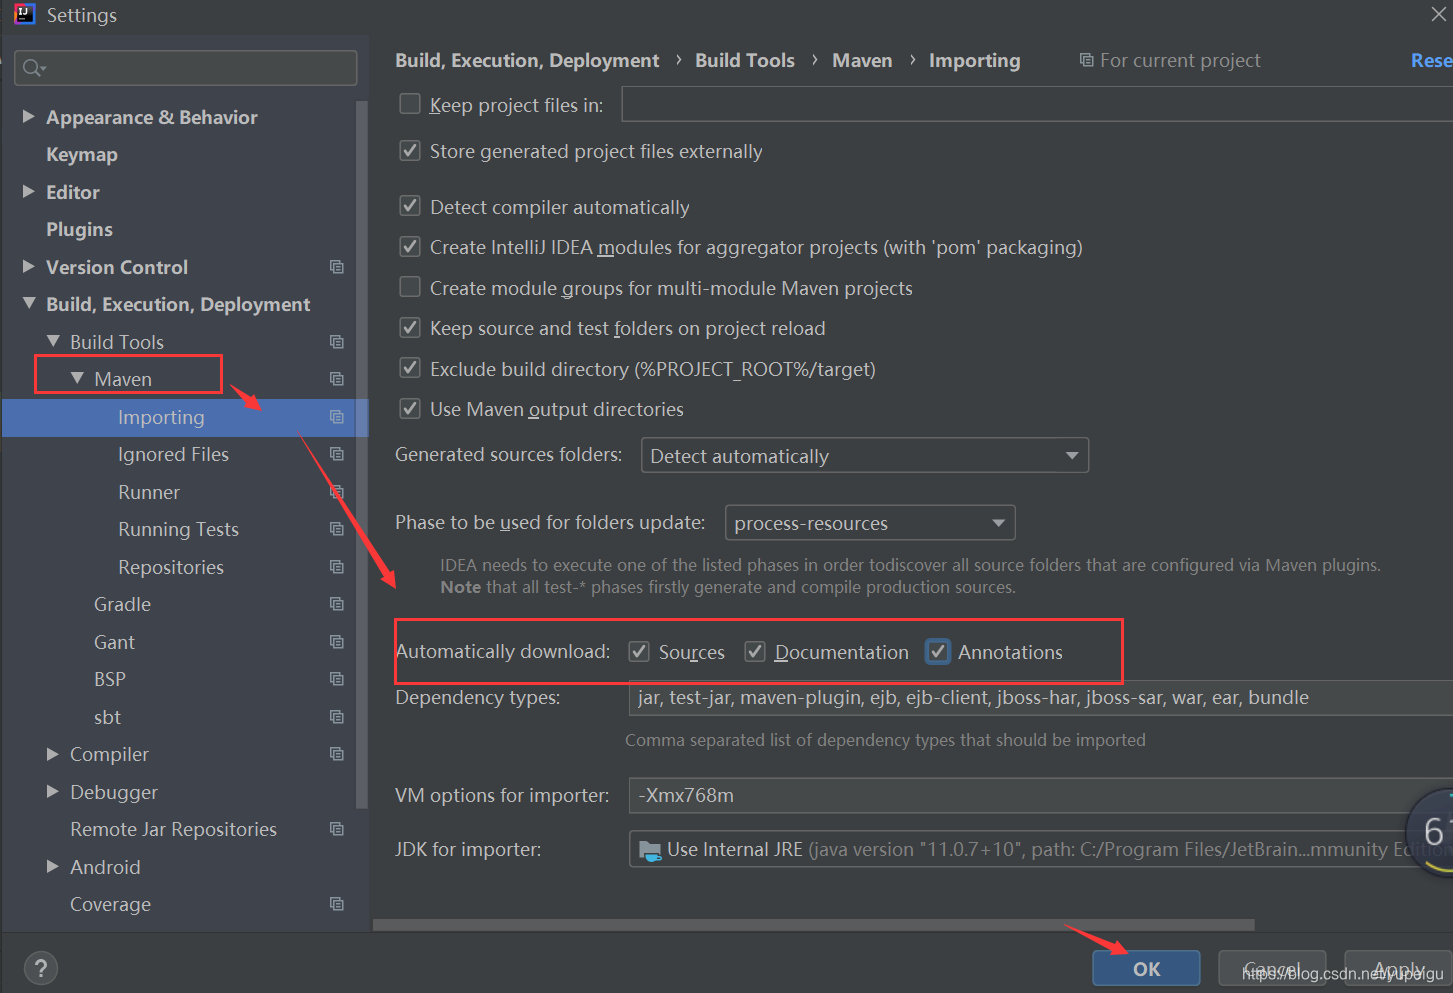Toggle automatic download of Annotations

click(x=938, y=652)
